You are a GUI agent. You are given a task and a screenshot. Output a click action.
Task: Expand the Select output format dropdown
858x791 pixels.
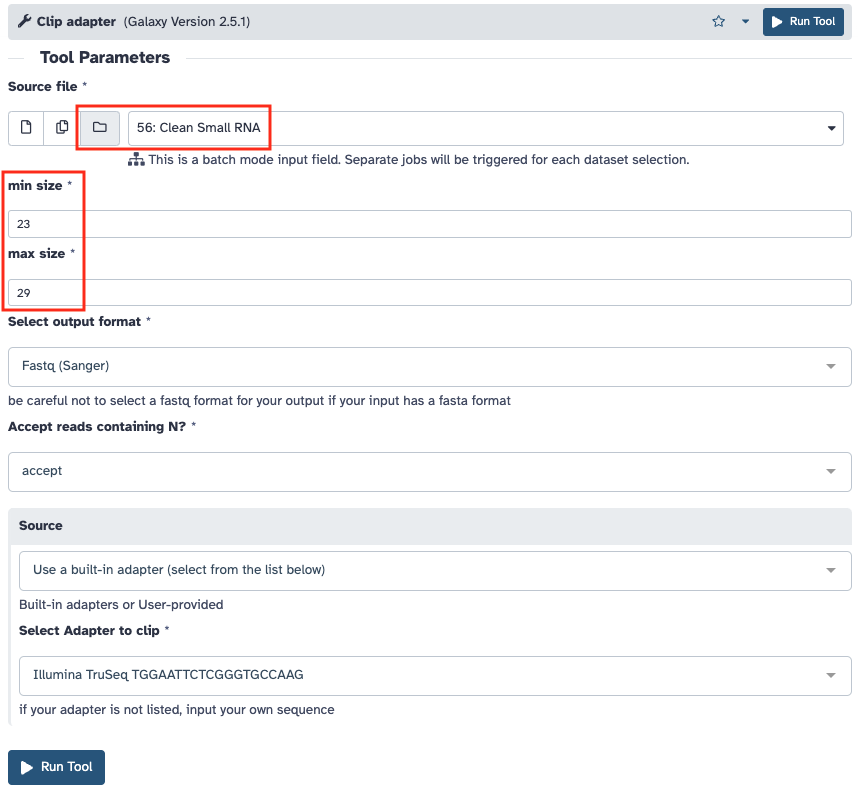point(429,367)
